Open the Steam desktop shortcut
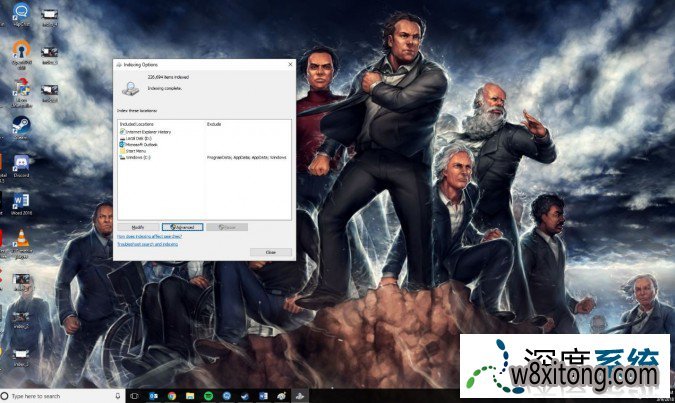The height and width of the screenshot is (403, 675). tap(20, 126)
